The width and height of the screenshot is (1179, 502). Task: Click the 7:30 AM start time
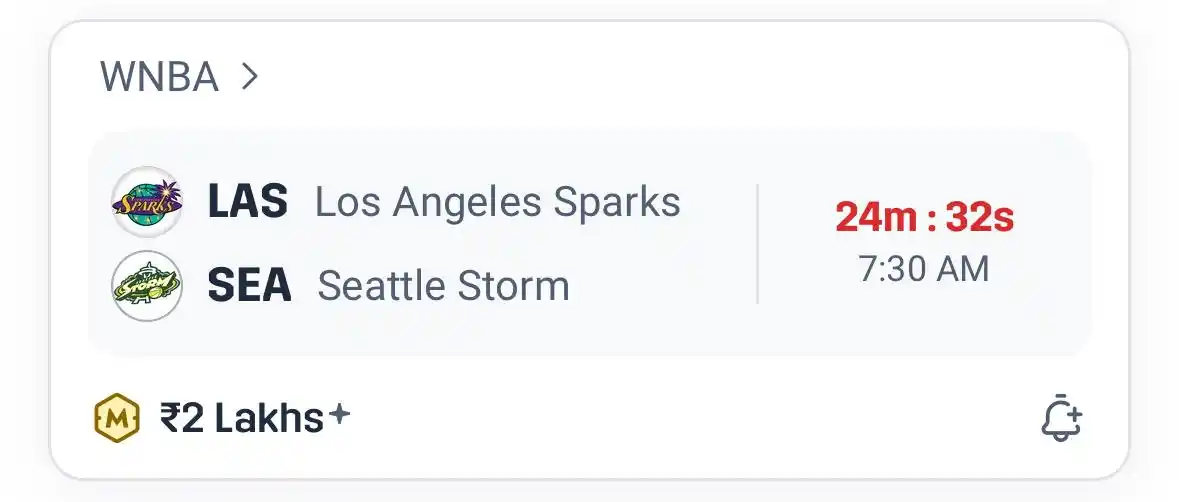(924, 269)
